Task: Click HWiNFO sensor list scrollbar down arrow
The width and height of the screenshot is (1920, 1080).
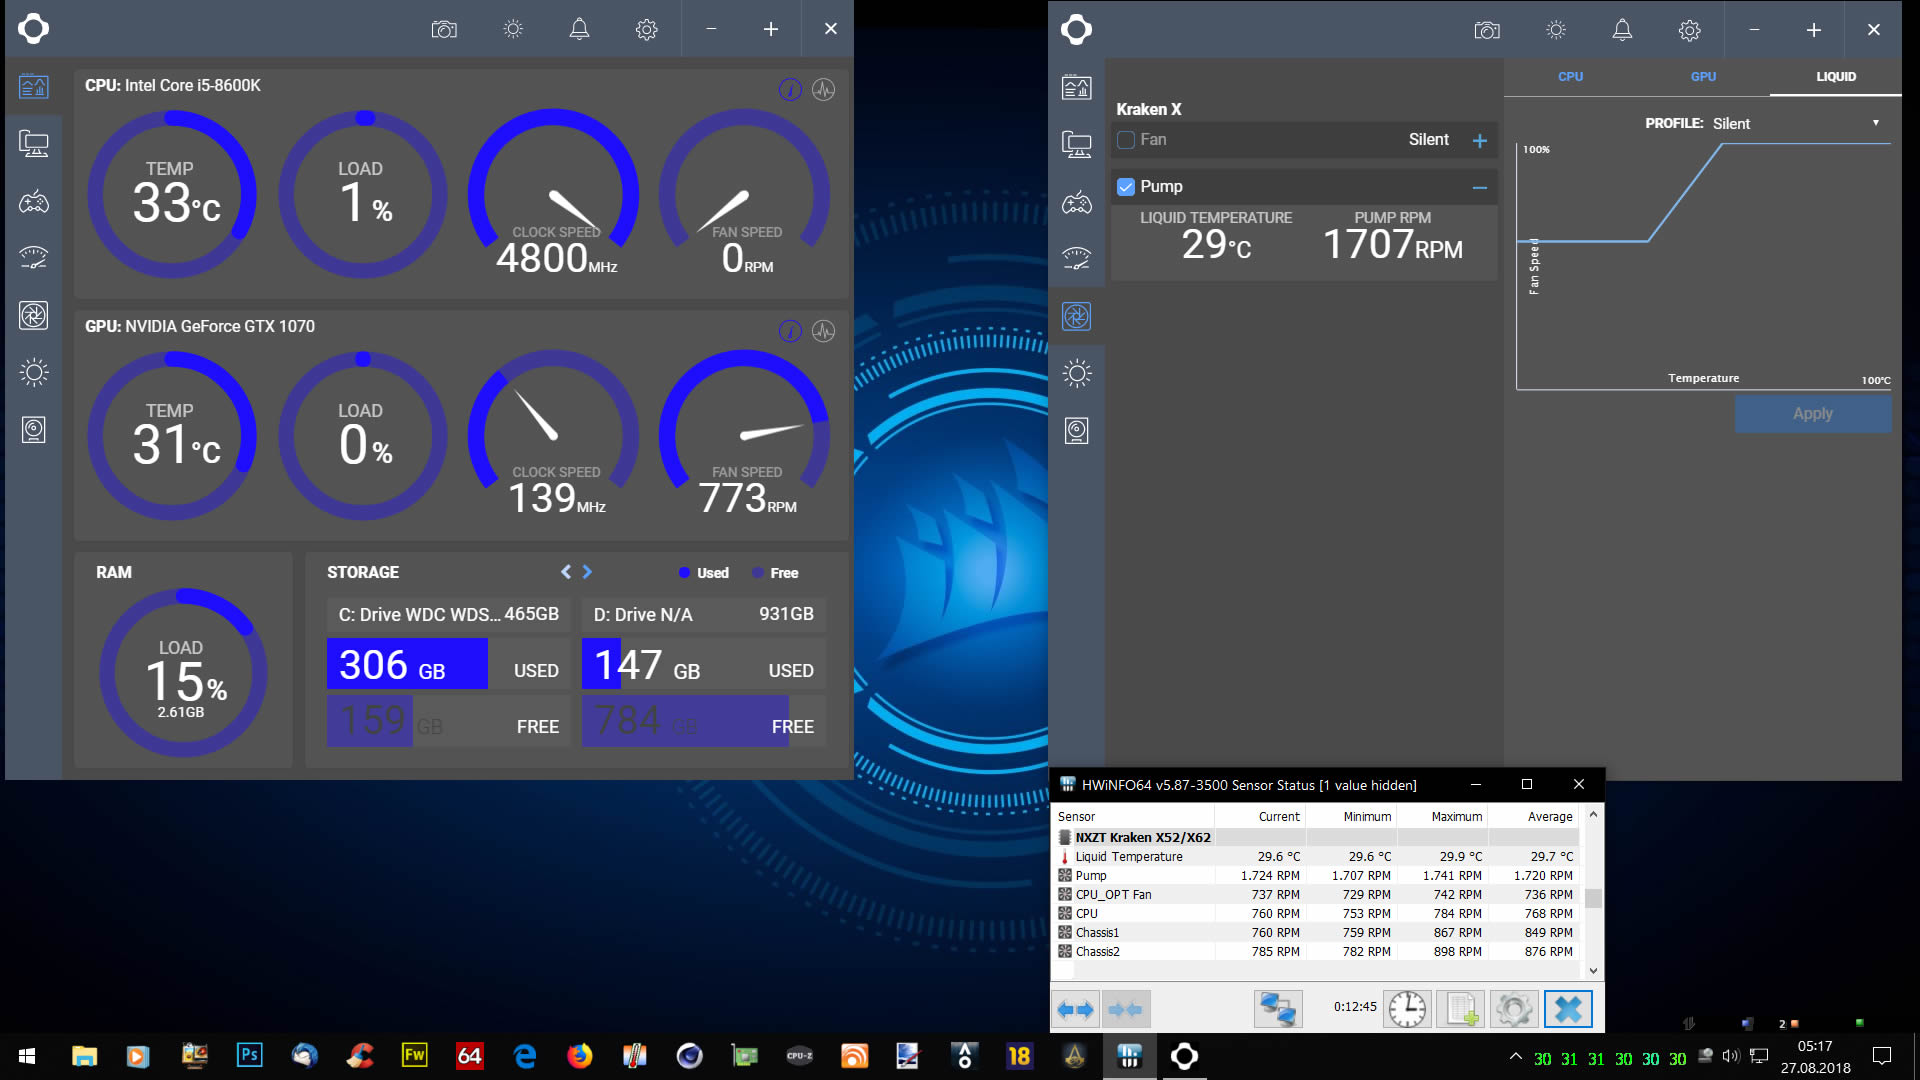Action: [x=1593, y=970]
